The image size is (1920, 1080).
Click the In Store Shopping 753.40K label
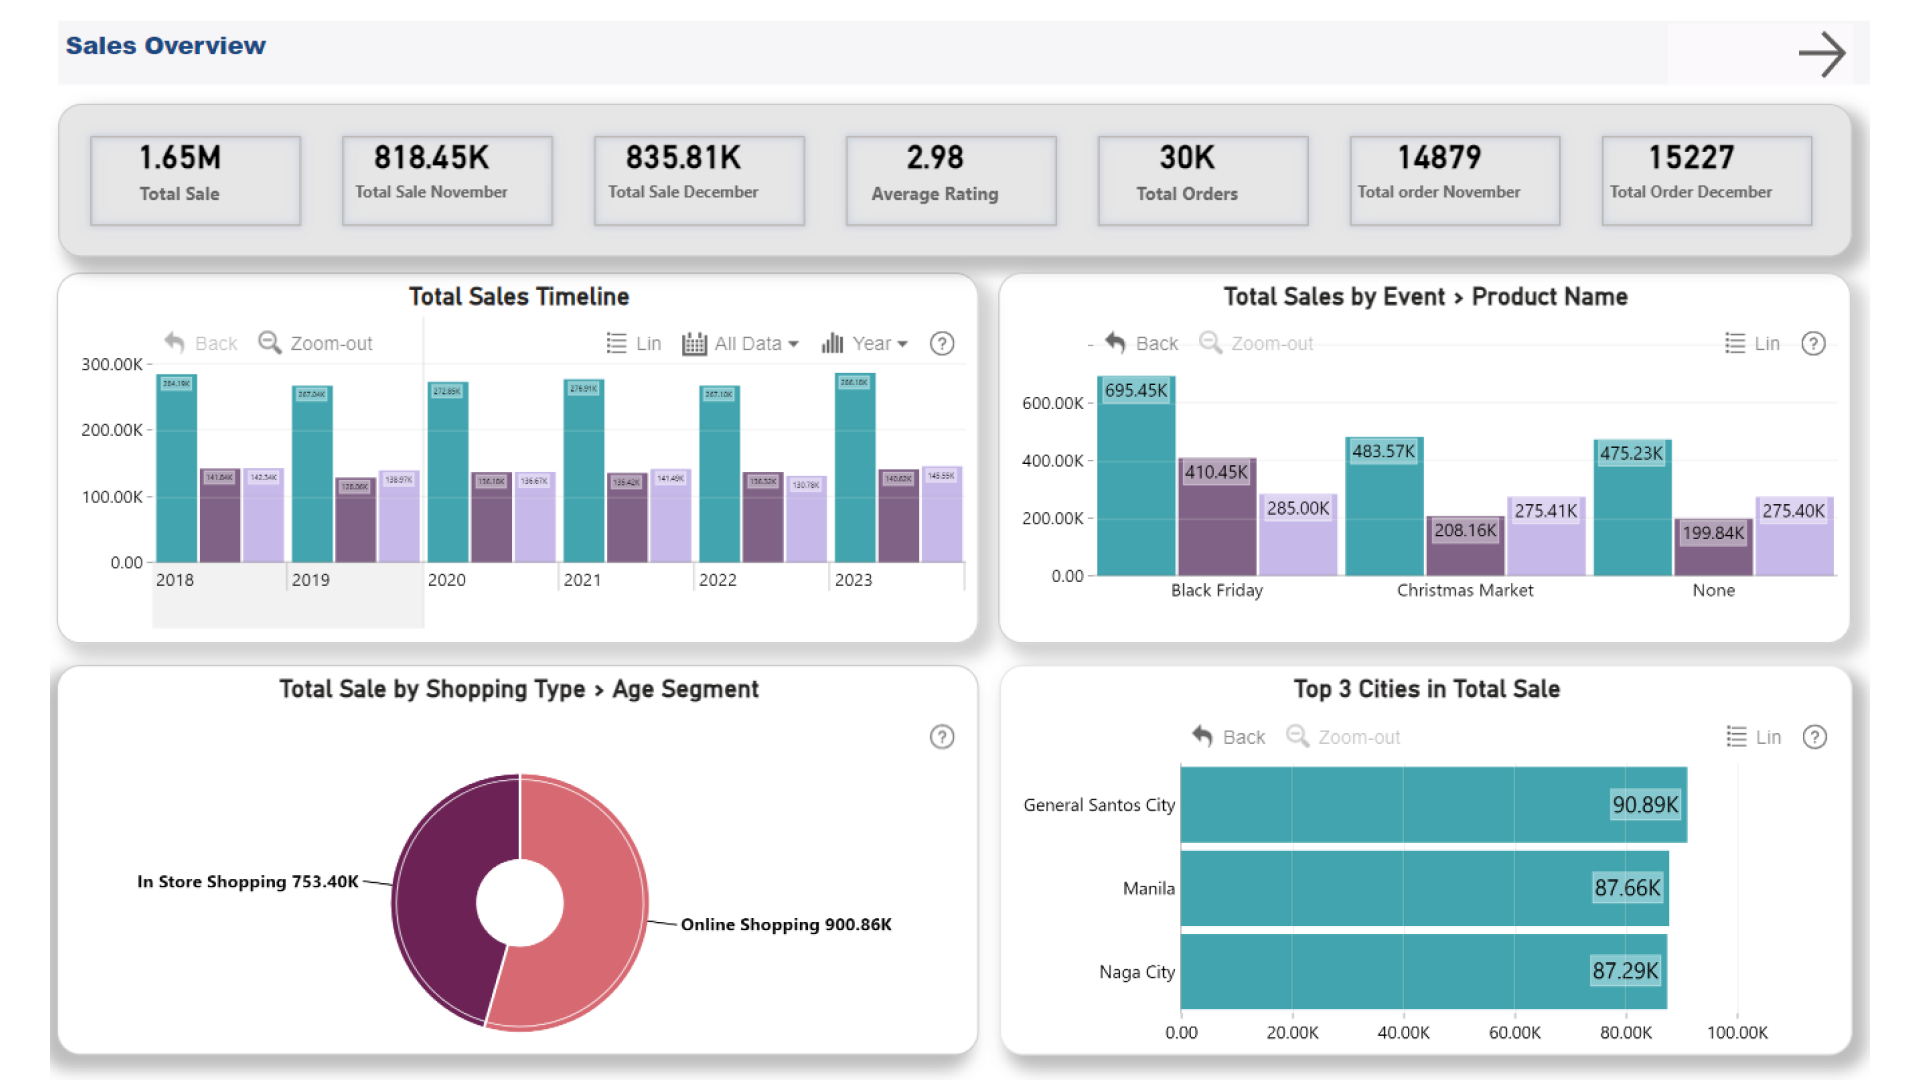click(x=247, y=881)
